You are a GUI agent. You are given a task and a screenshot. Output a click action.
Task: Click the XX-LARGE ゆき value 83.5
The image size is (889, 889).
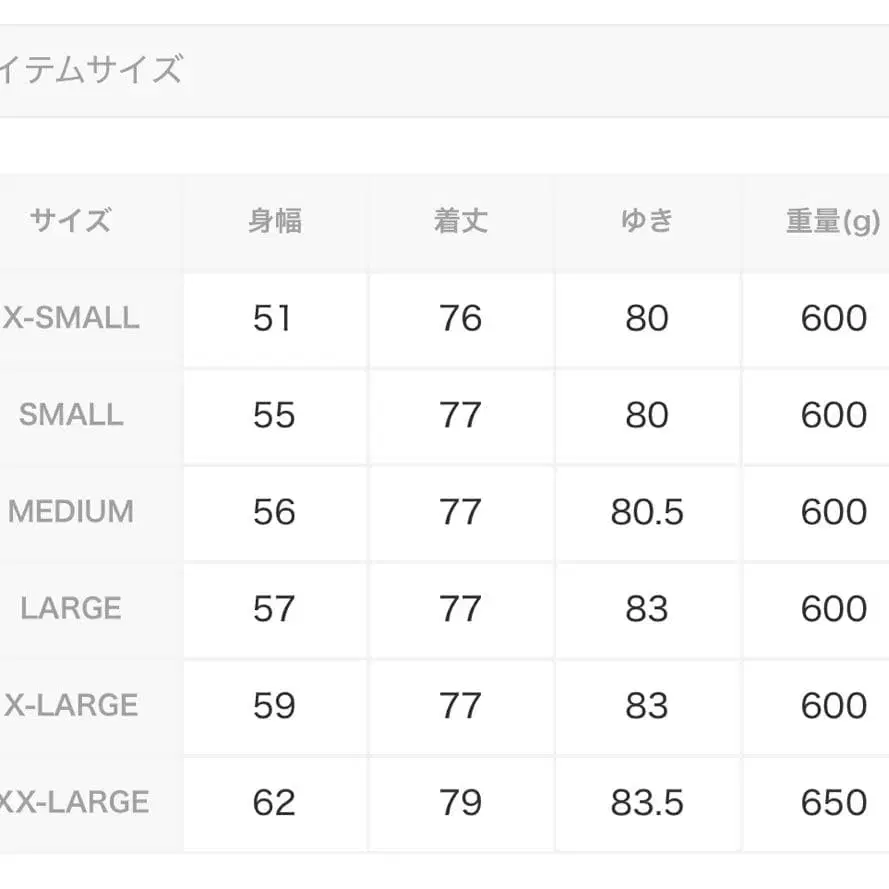click(x=647, y=802)
